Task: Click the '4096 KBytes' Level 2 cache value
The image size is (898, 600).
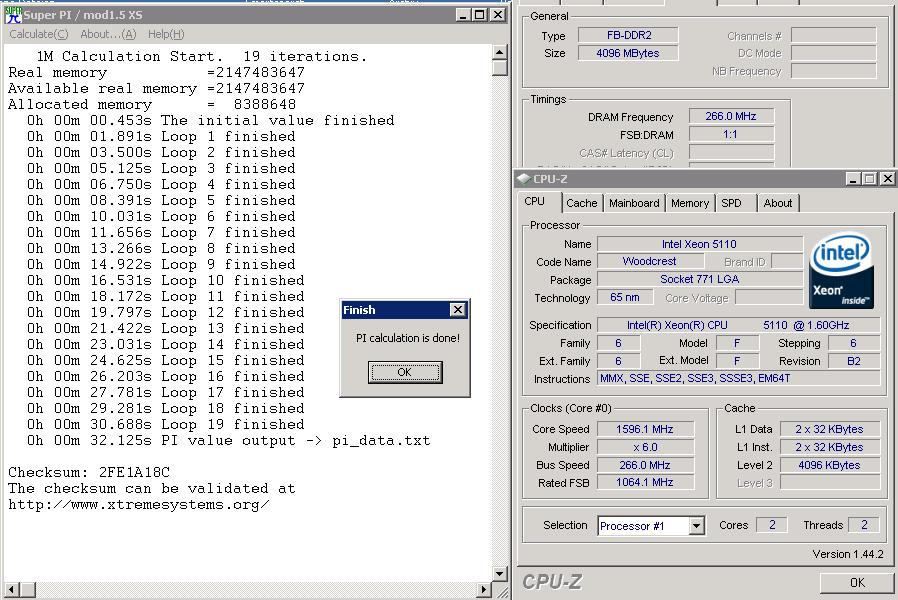Action: pyautogui.click(x=829, y=465)
